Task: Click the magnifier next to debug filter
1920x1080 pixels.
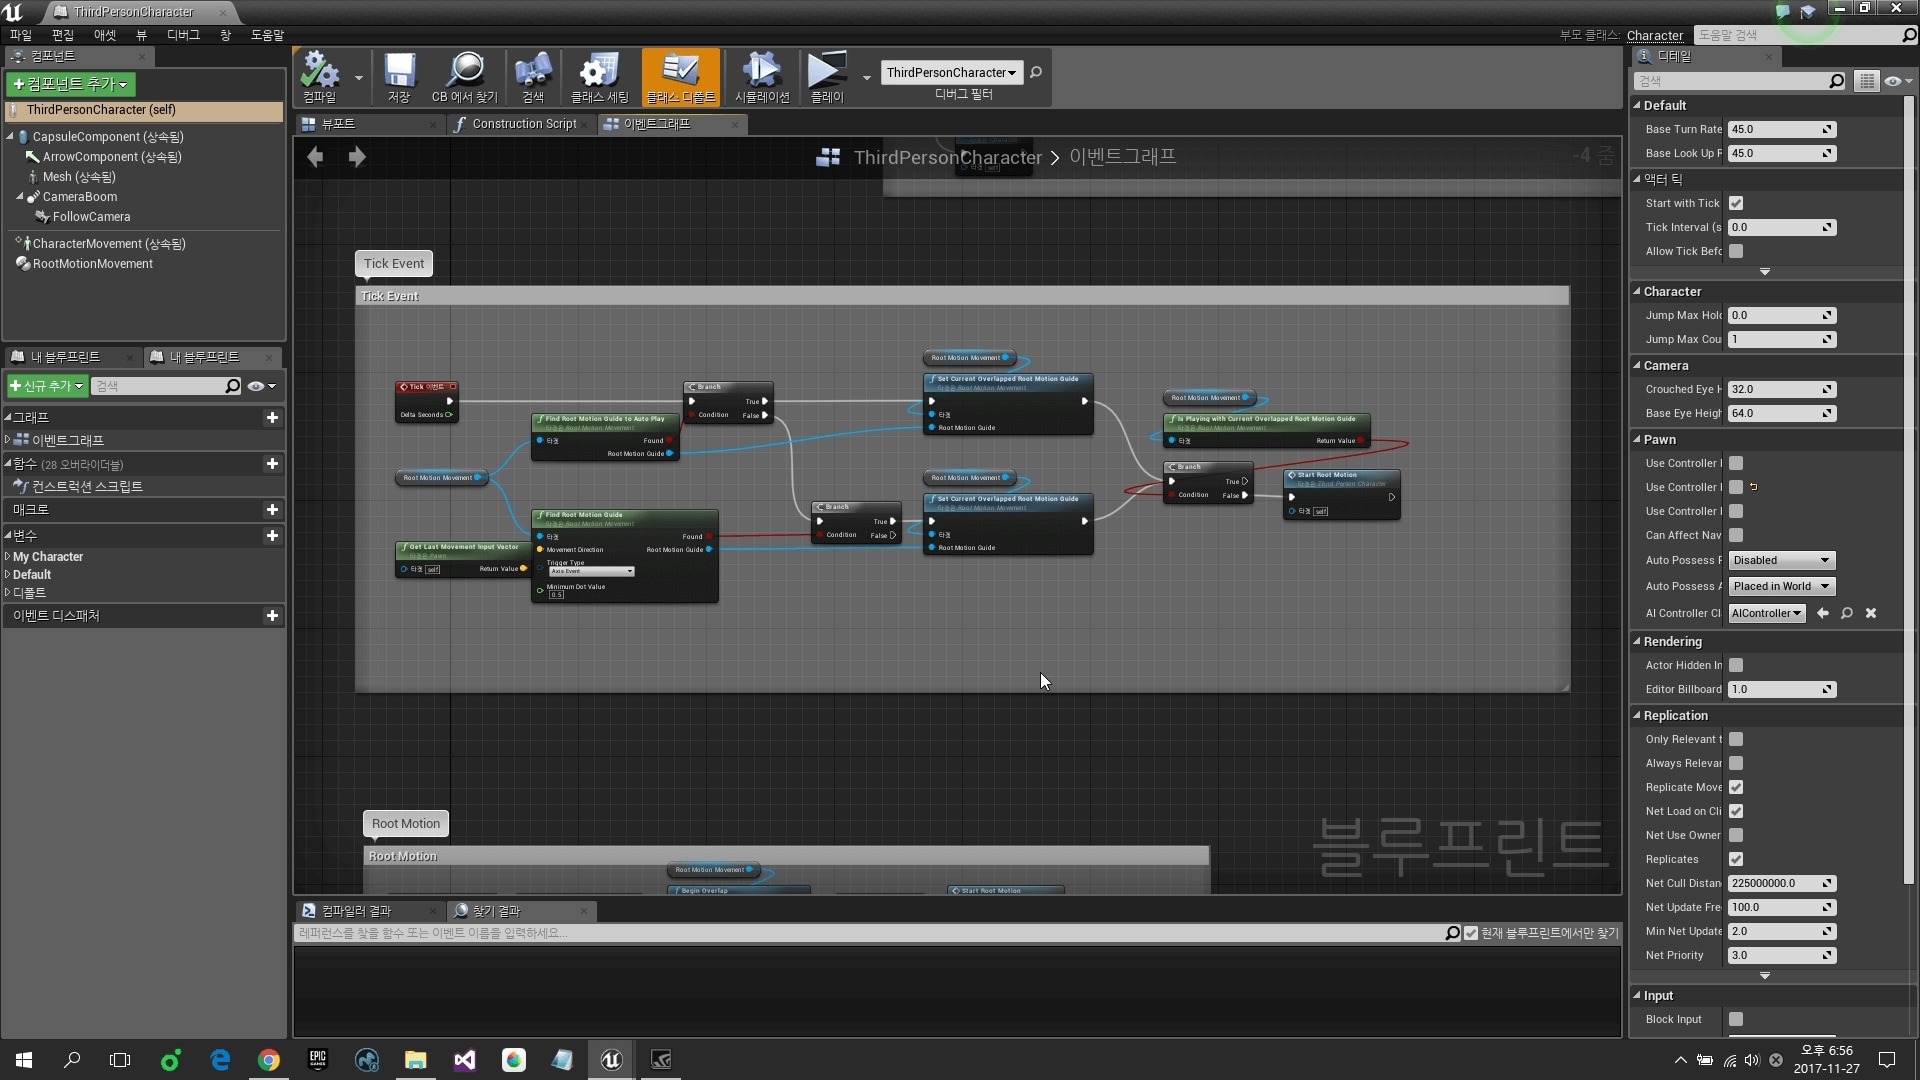Action: click(1036, 72)
